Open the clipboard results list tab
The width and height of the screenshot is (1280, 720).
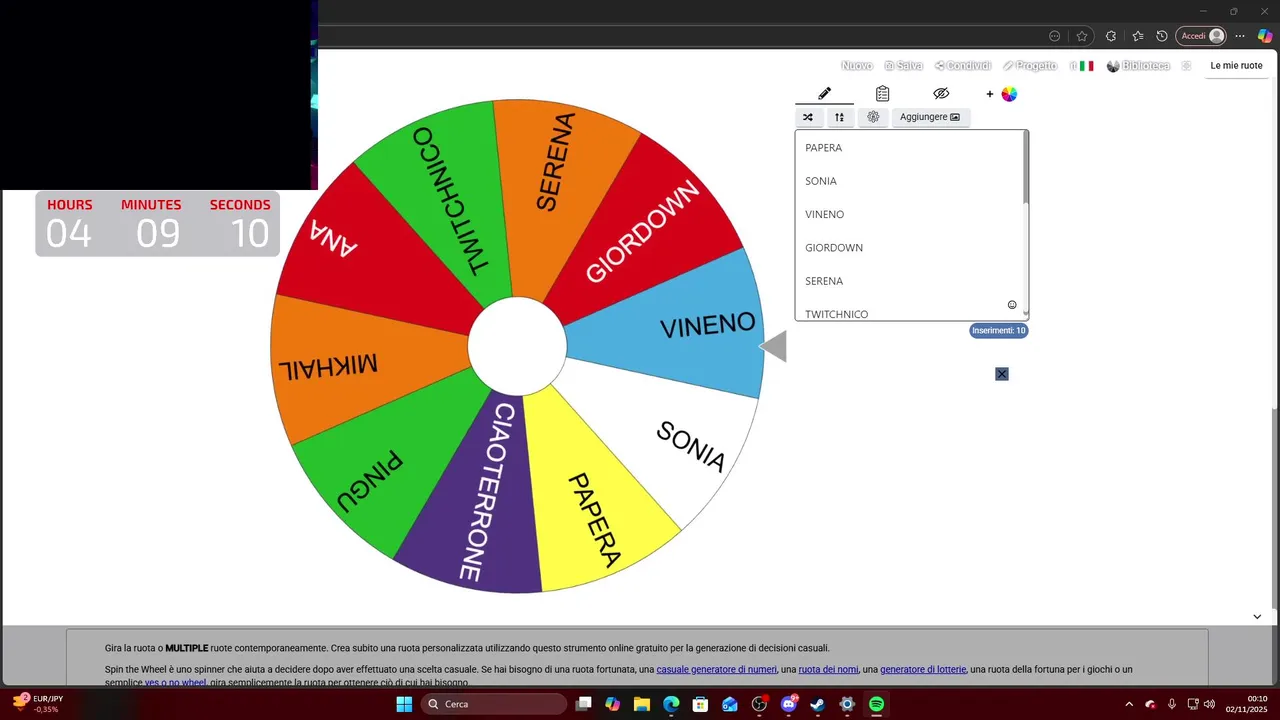tap(882, 93)
